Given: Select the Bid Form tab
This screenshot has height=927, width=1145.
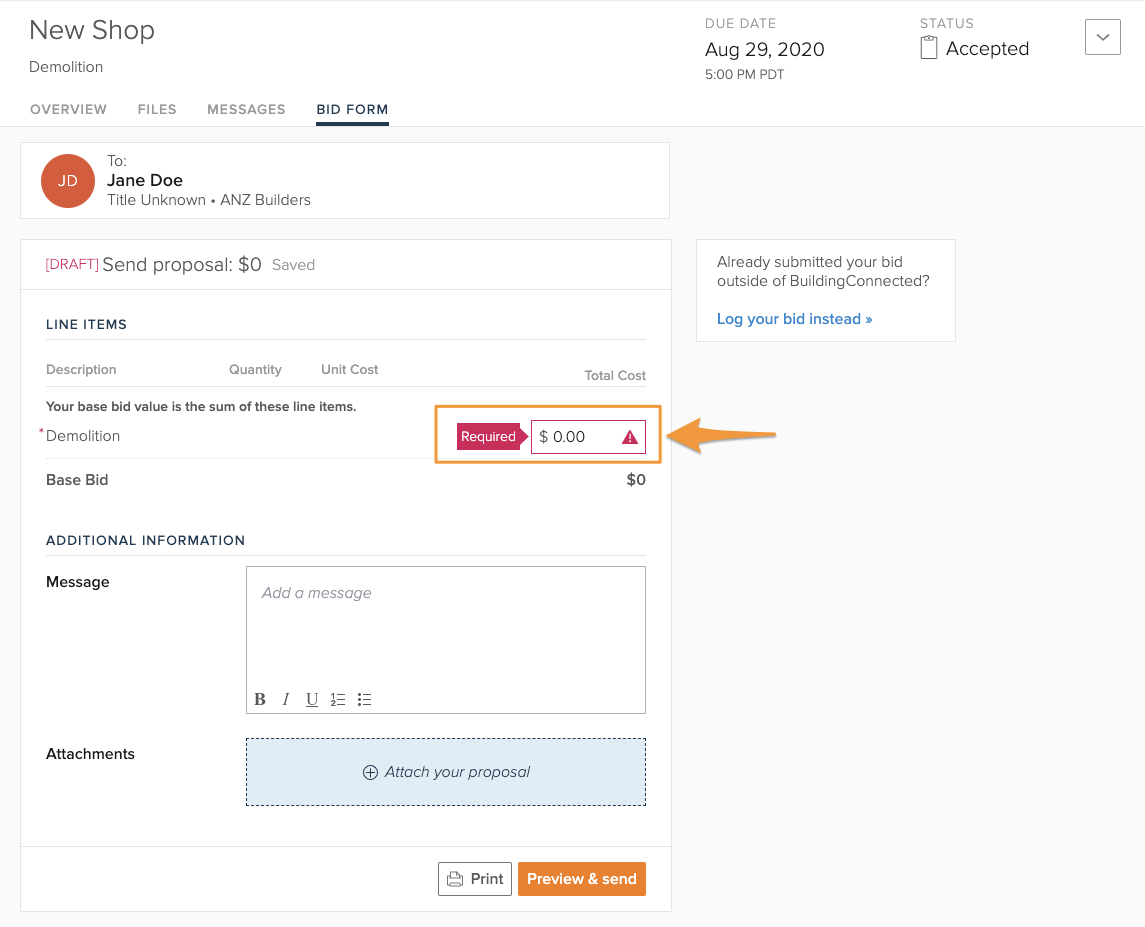Looking at the screenshot, I should (352, 109).
